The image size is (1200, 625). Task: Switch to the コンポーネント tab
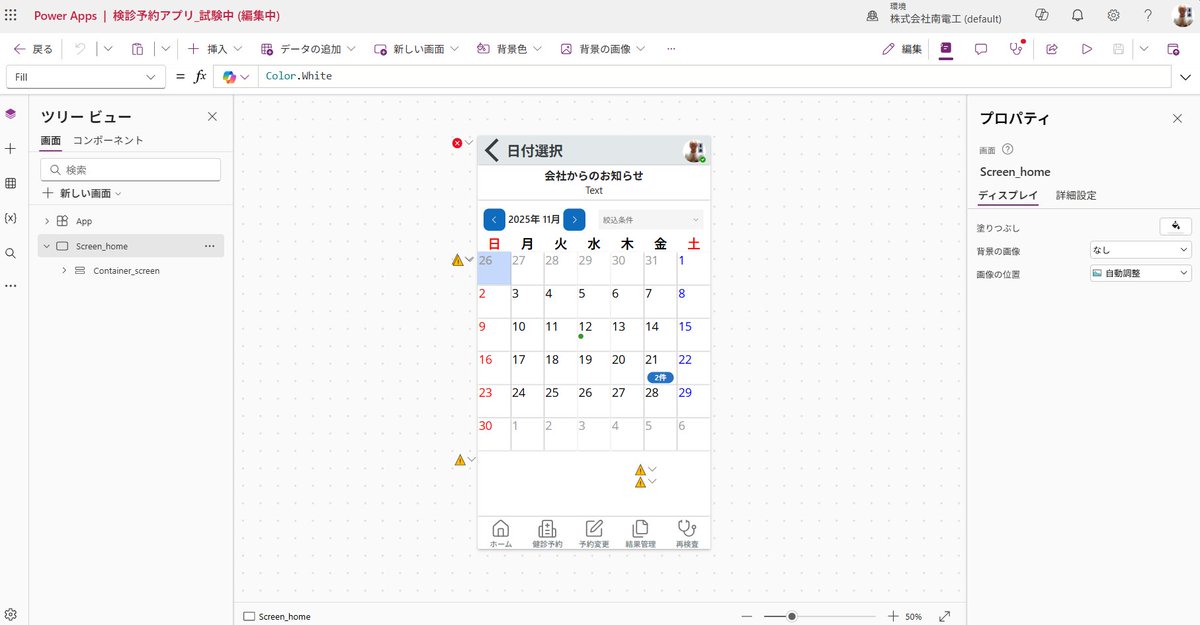coord(105,141)
